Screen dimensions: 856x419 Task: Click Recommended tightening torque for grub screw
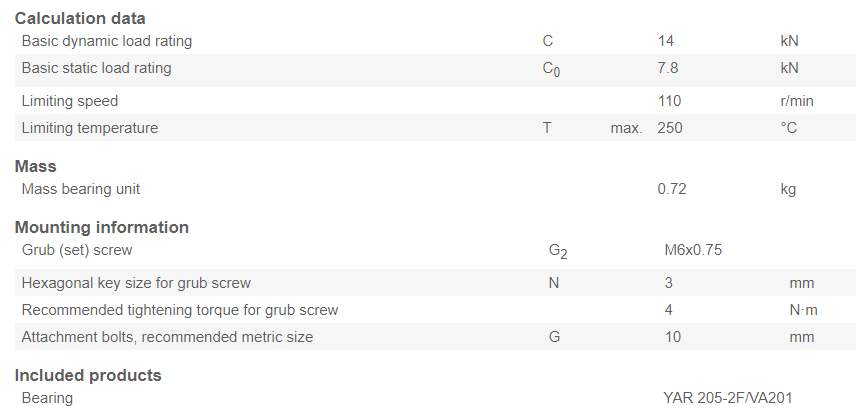180,310
